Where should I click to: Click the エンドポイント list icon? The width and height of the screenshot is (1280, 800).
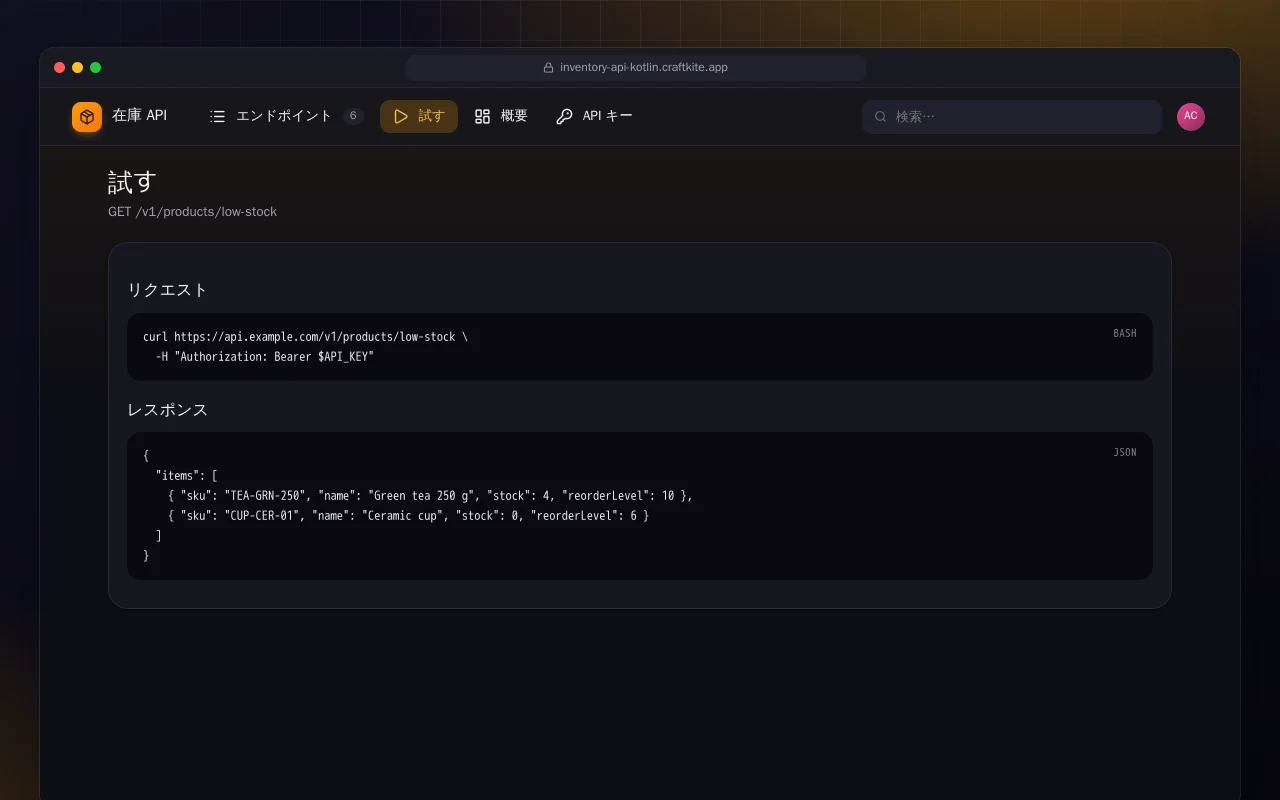click(x=217, y=116)
